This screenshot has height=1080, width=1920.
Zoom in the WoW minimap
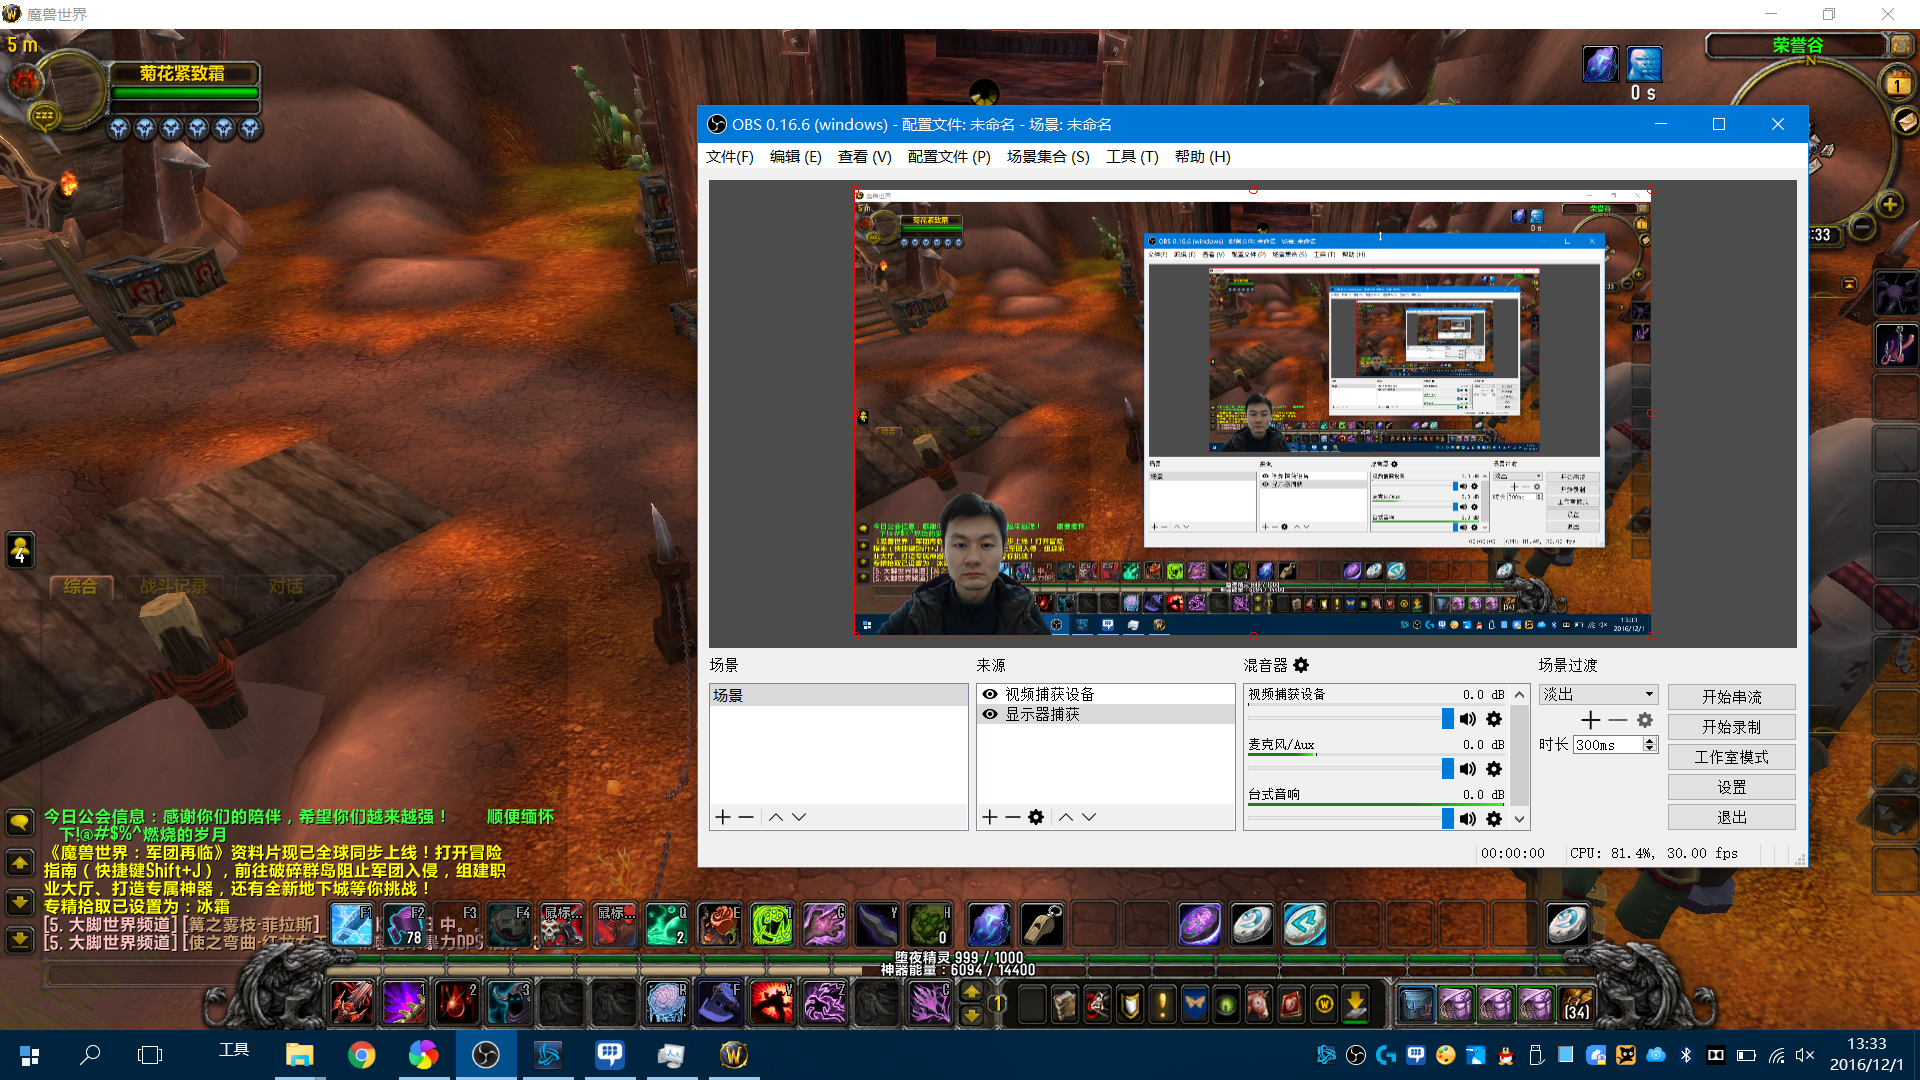(x=1889, y=205)
